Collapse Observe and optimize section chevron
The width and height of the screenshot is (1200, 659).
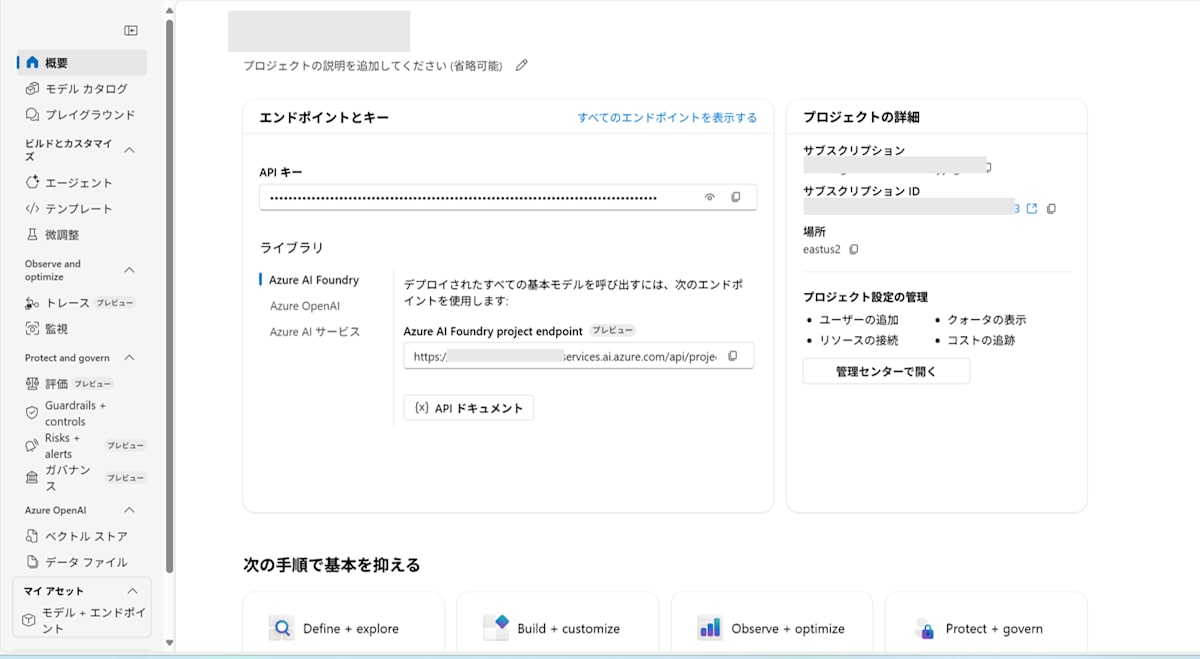(x=129, y=270)
